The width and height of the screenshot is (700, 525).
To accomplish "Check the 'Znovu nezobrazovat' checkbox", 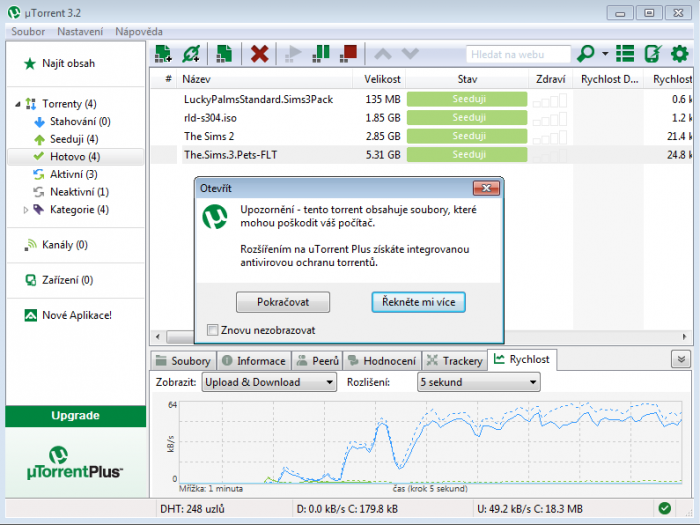I will click(x=212, y=330).
